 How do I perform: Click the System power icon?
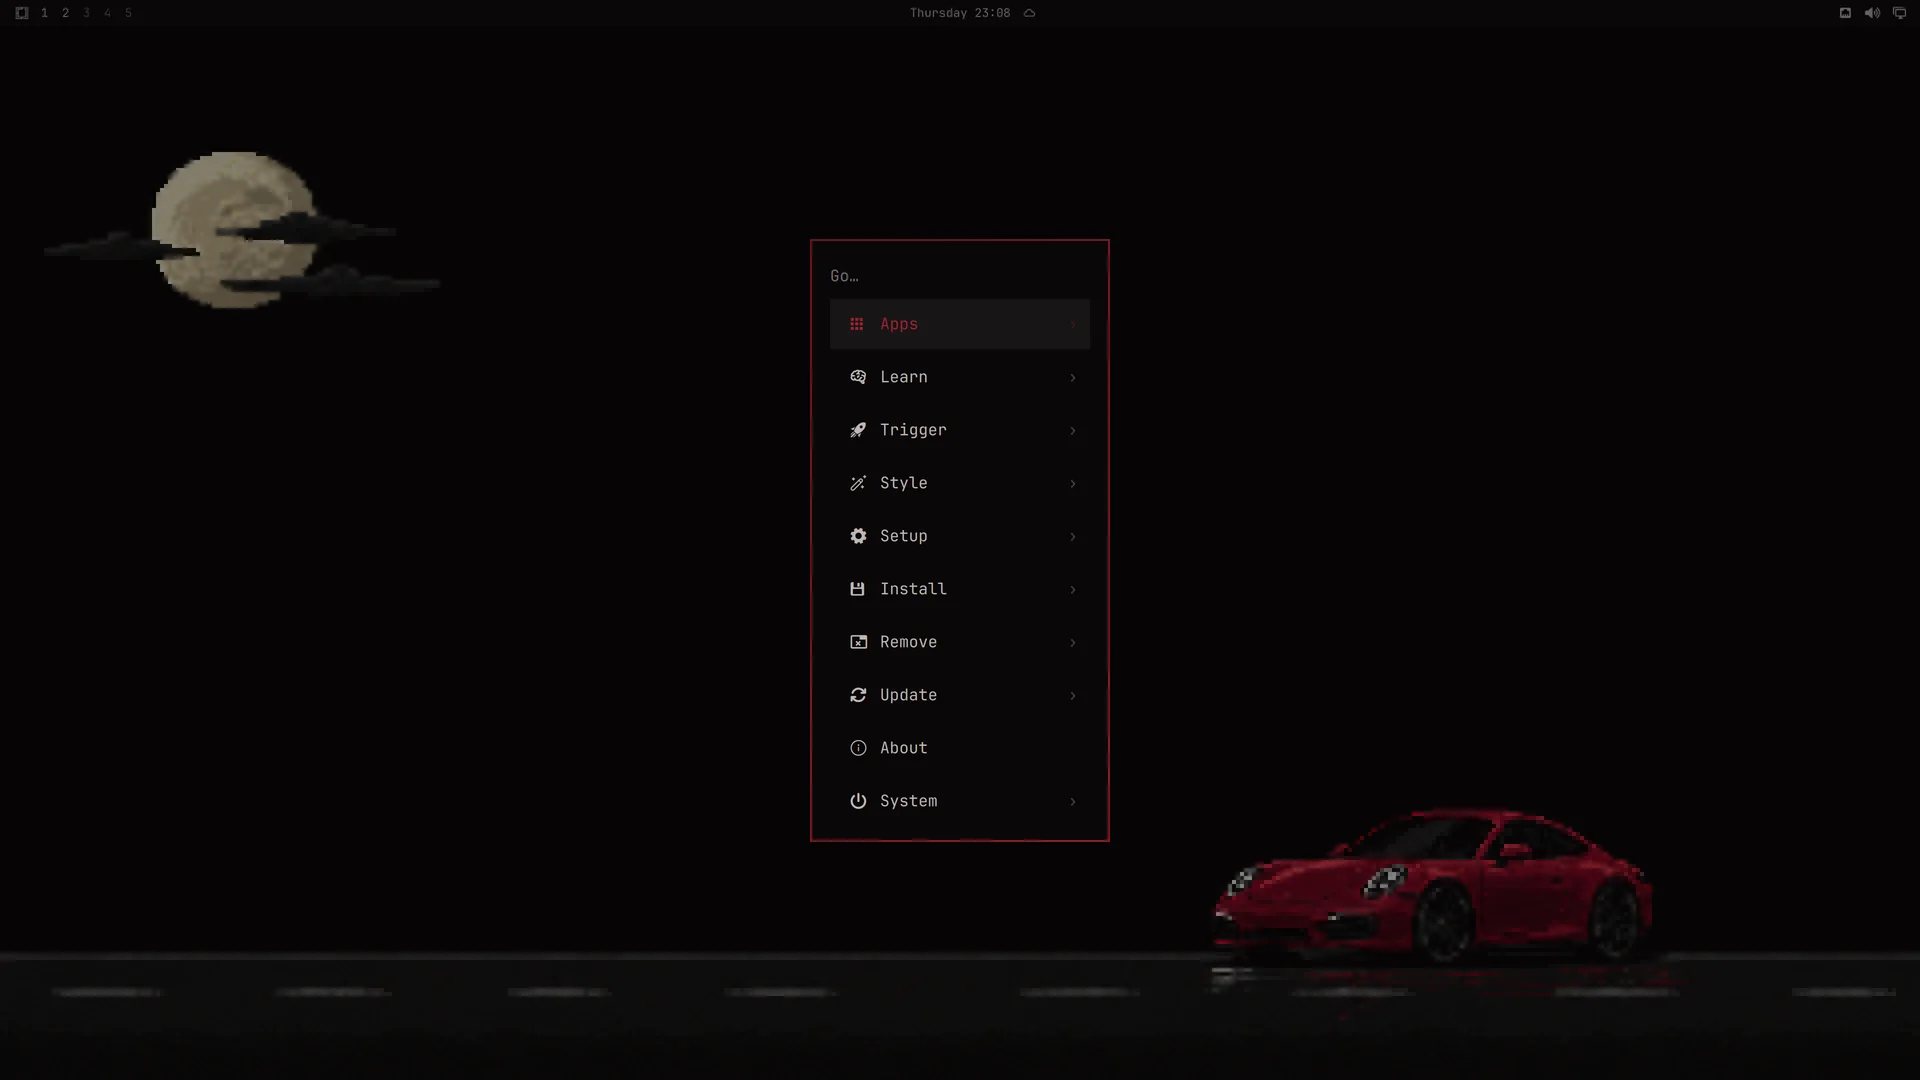tap(858, 801)
